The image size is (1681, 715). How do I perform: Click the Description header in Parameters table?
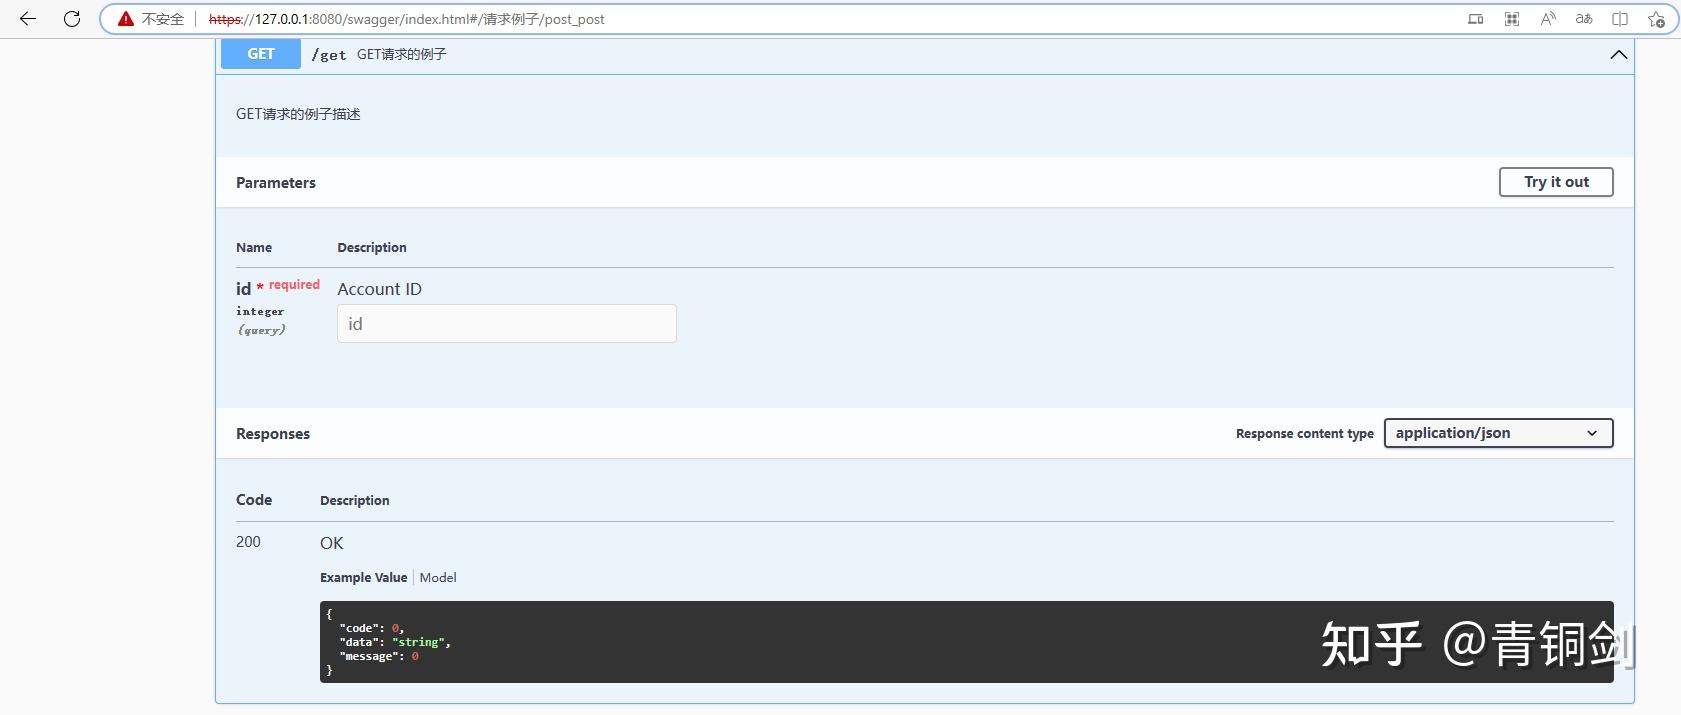click(372, 247)
